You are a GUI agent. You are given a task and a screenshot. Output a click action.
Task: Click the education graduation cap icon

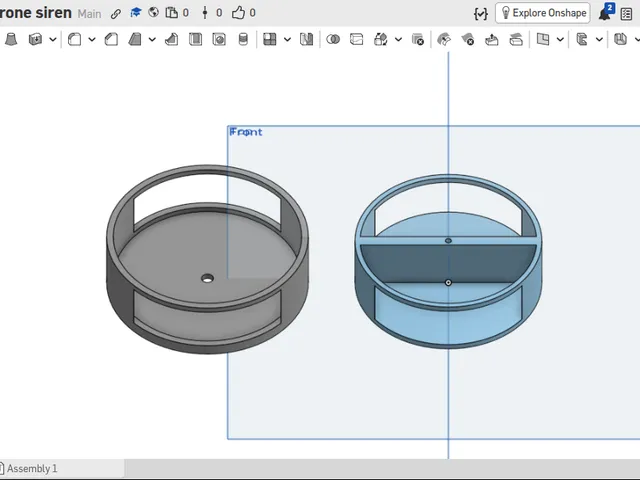point(136,13)
